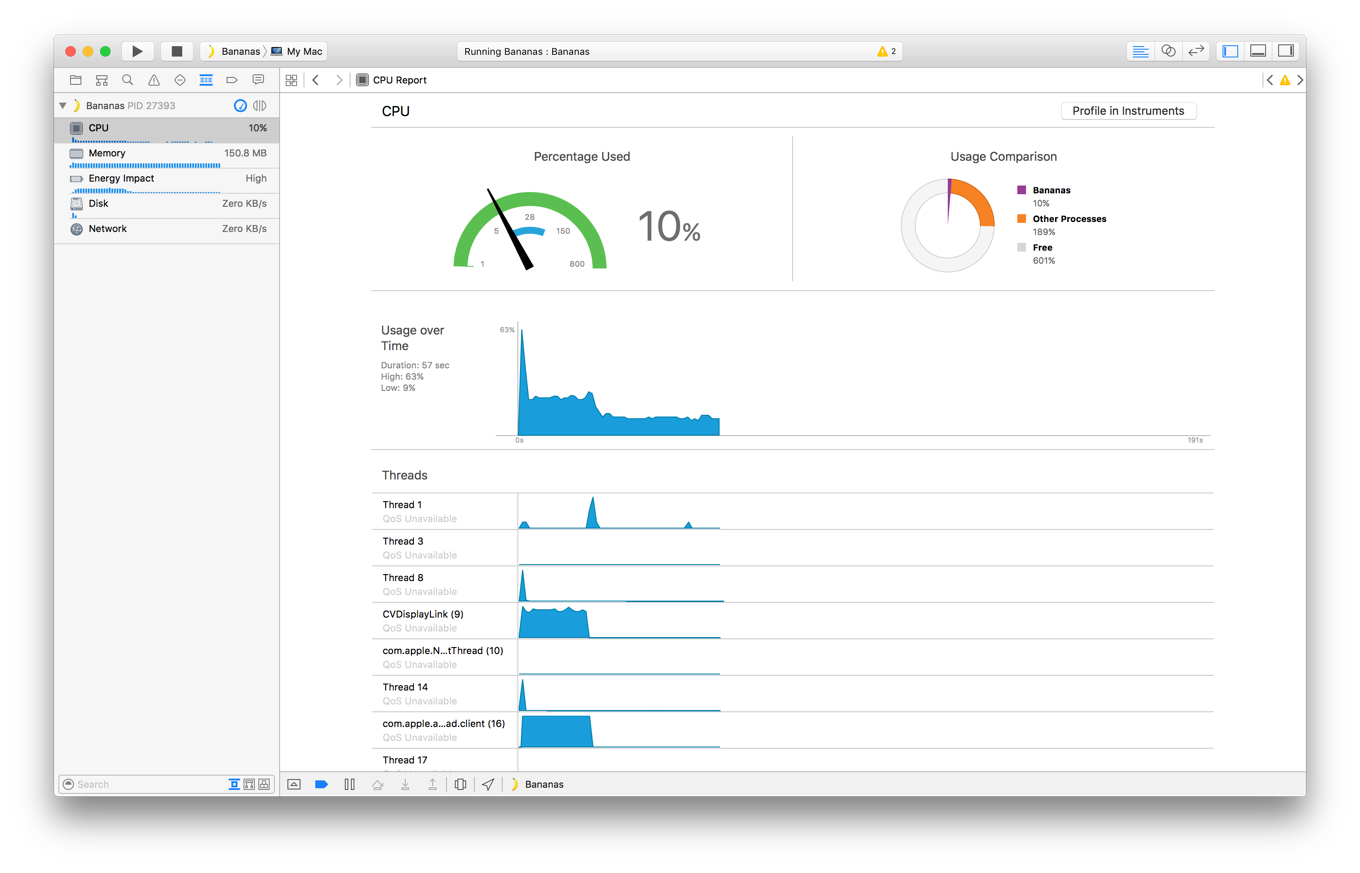Select the Find navigator magnifying glass
The height and width of the screenshot is (873, 1360).
[127, 80]
